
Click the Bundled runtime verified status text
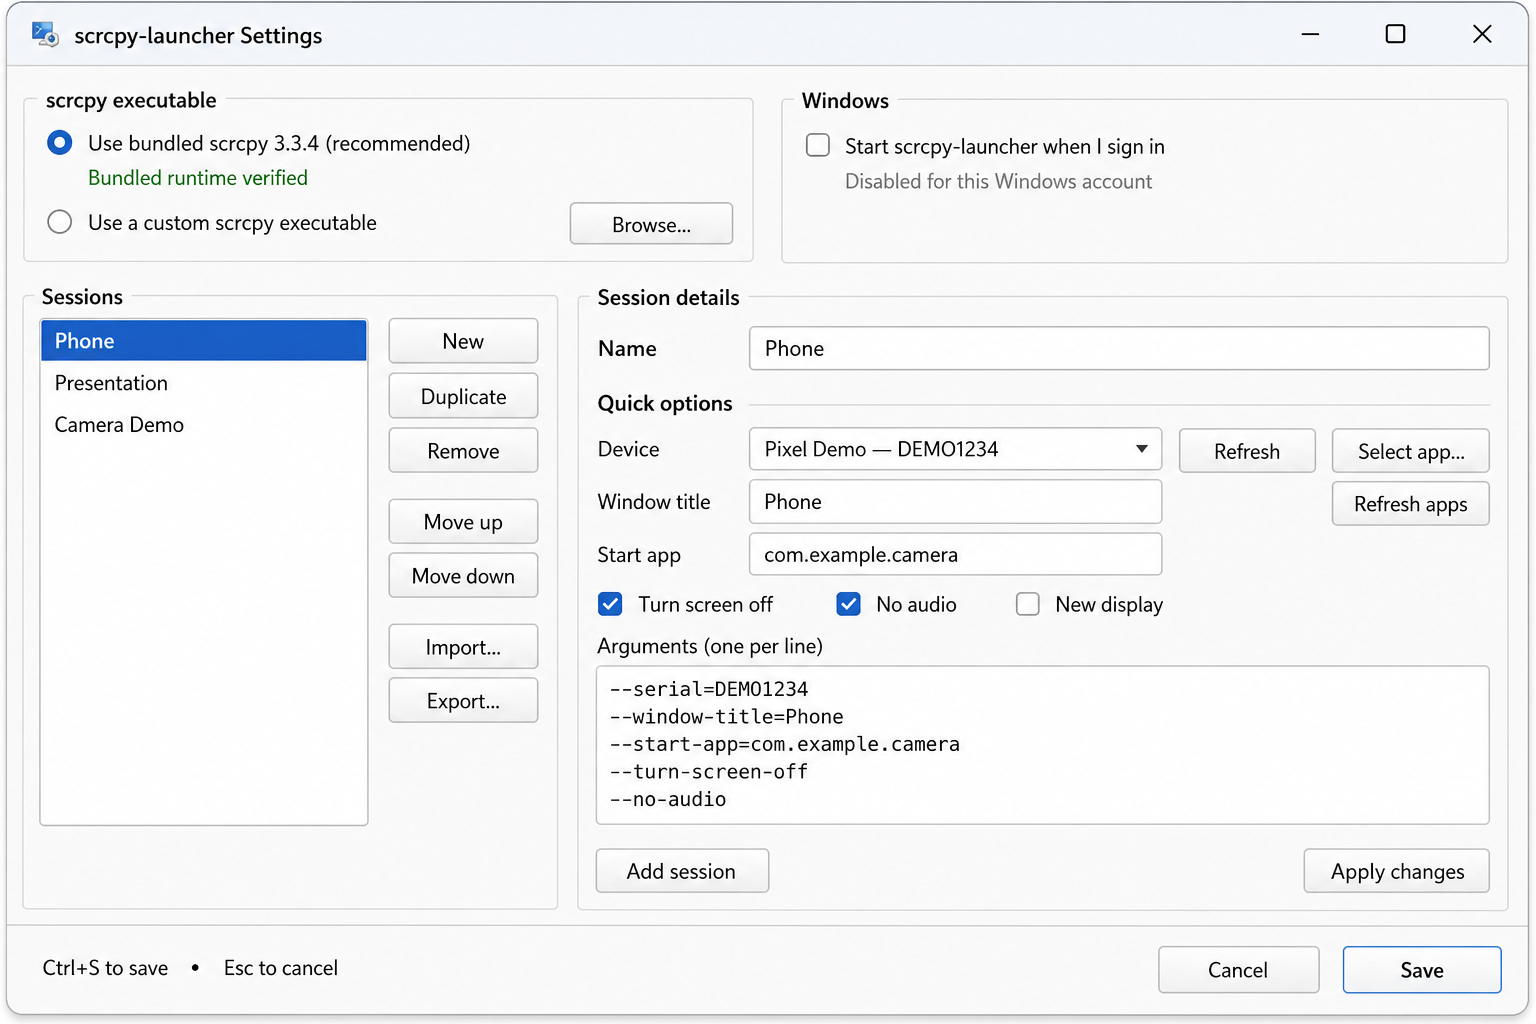pos(198,178)
